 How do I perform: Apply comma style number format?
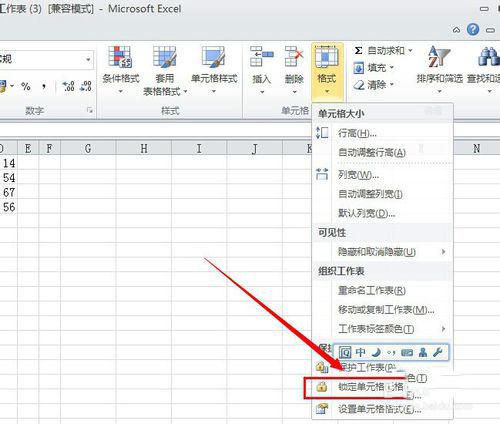(44, 87)
